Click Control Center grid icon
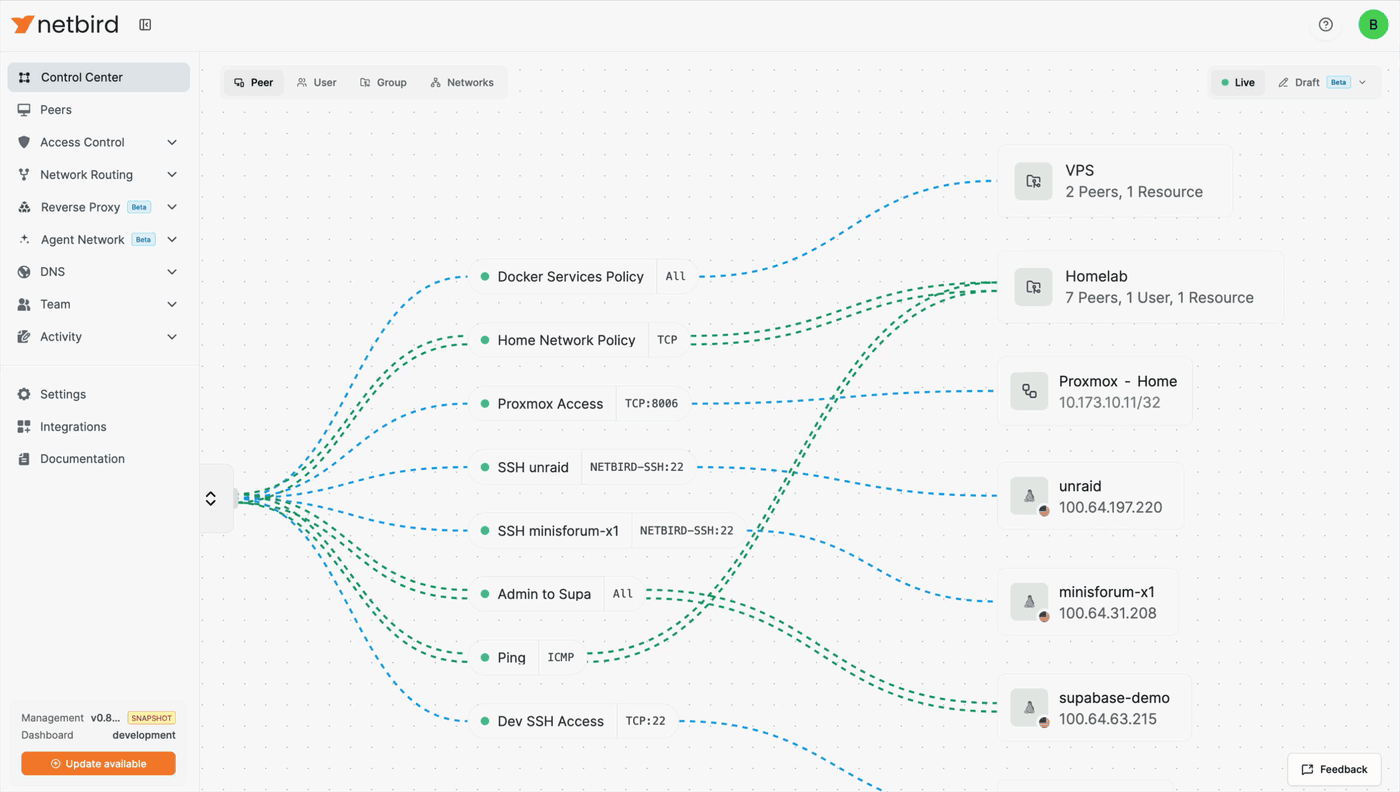1400x792 pixels. click(x=24, y=77)
